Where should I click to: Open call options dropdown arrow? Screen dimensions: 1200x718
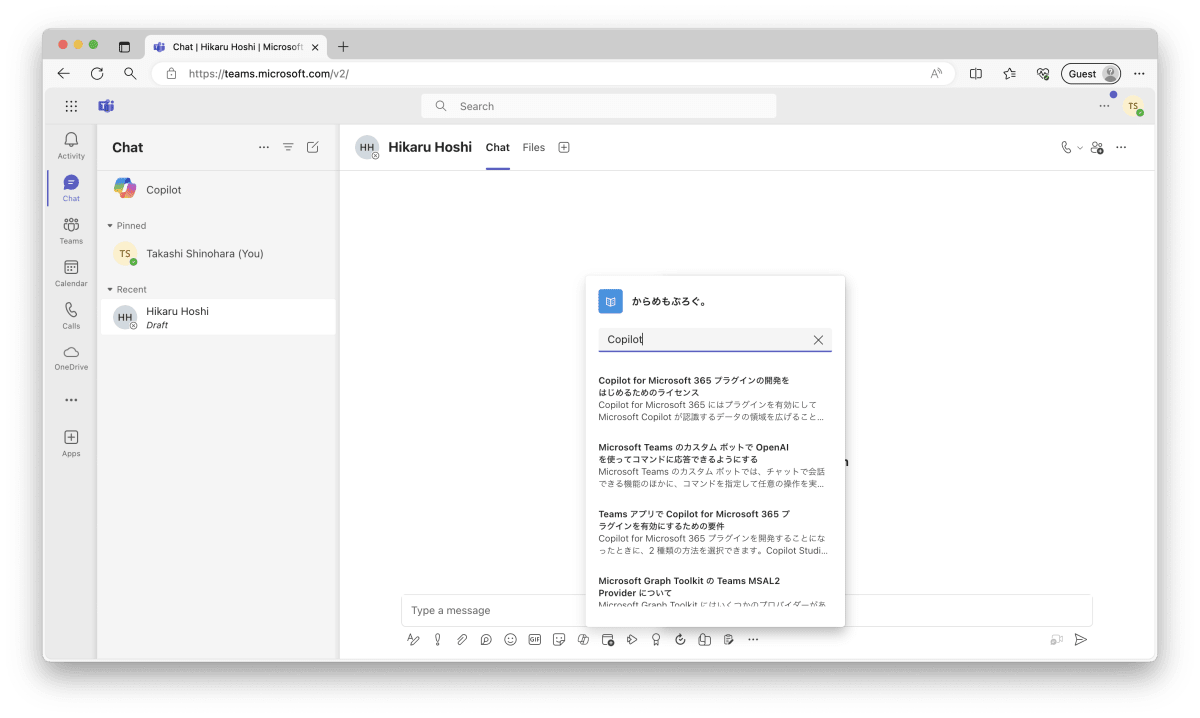pos(1080,148)
